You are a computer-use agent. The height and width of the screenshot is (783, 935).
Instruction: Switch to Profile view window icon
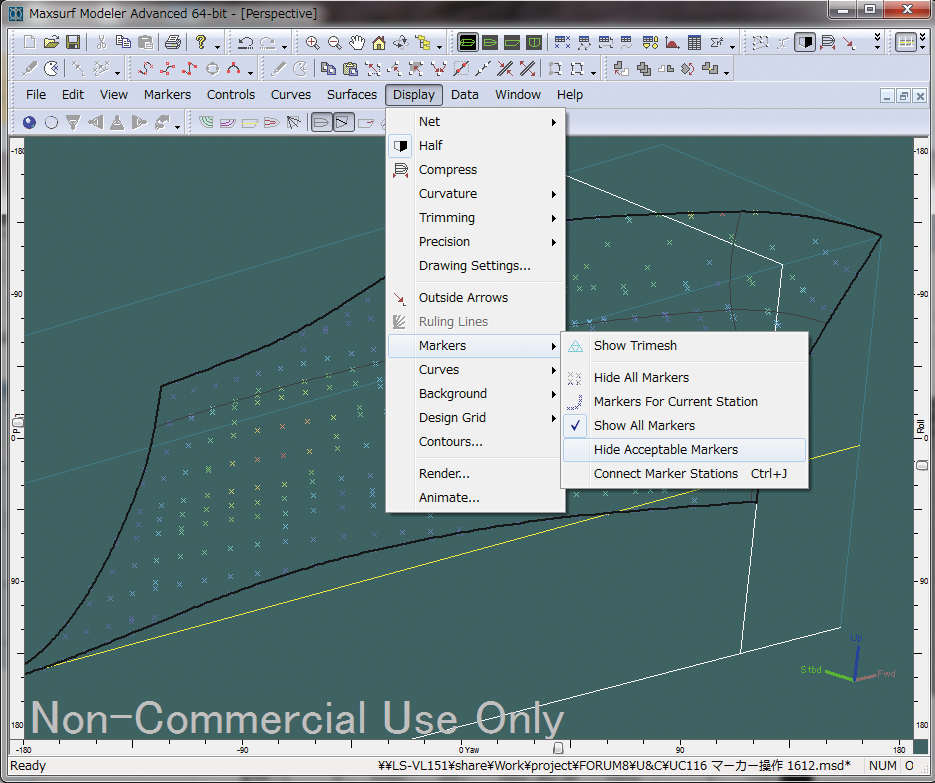point(512,42)
